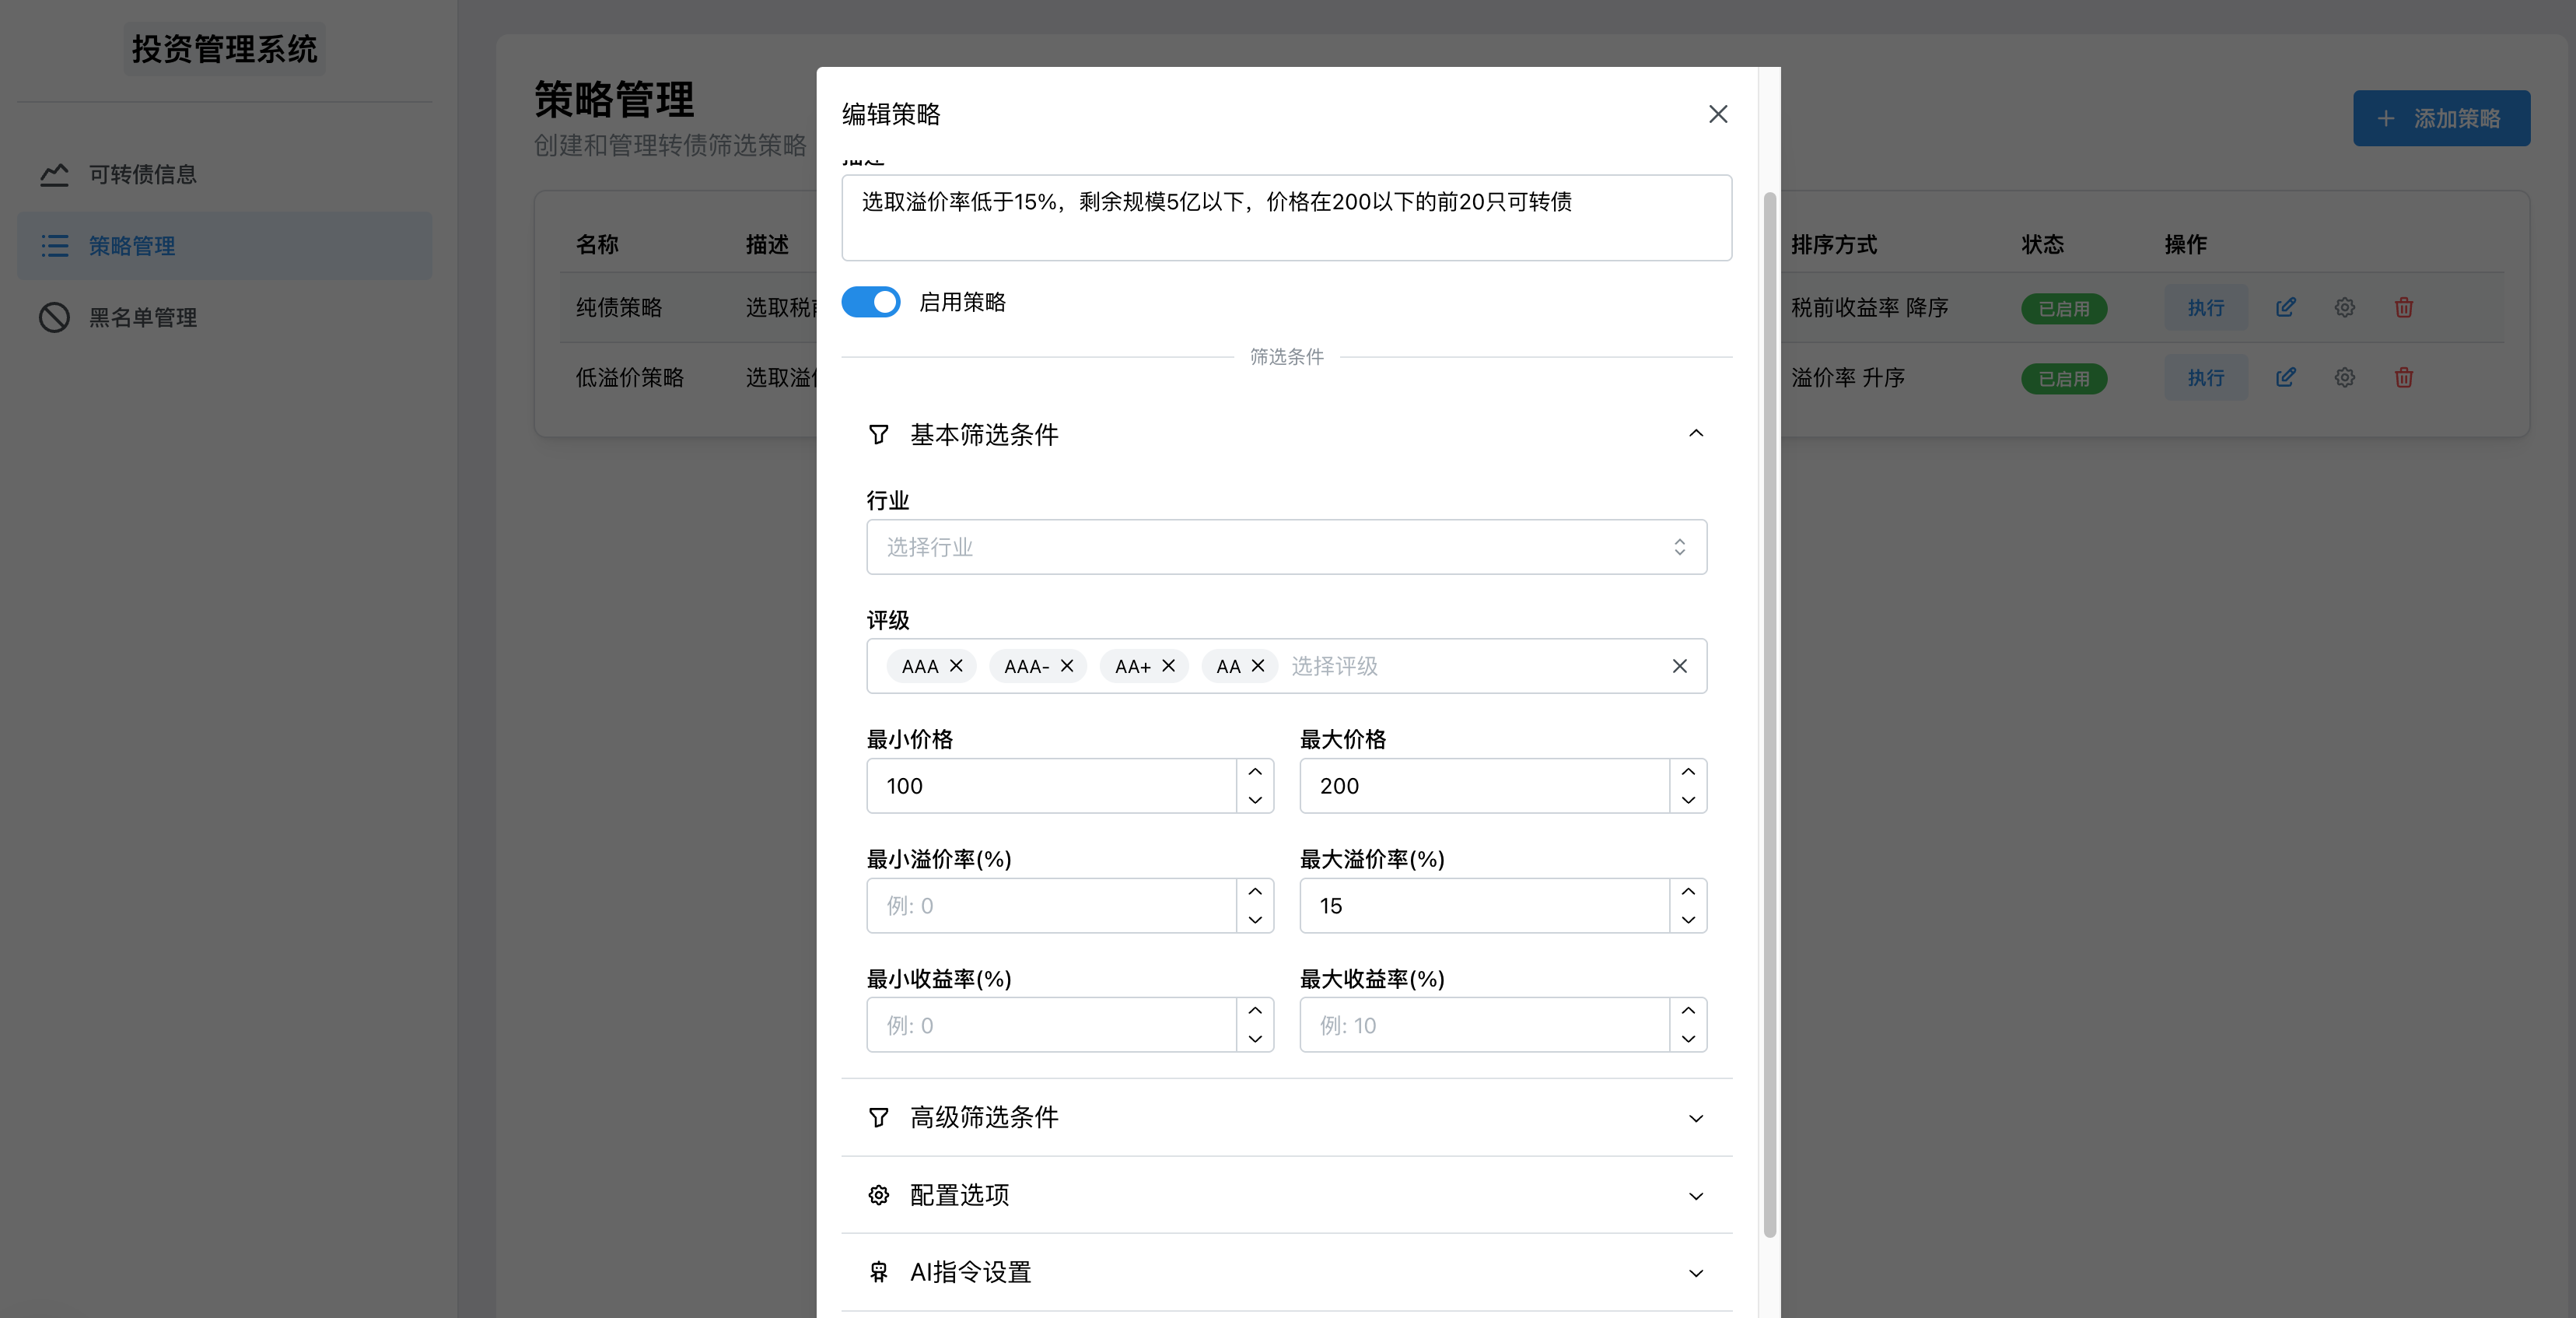Screen dimensions: 2576x1318
Task: Remove the AAA rating tag
Action: [x=956, y=666]
